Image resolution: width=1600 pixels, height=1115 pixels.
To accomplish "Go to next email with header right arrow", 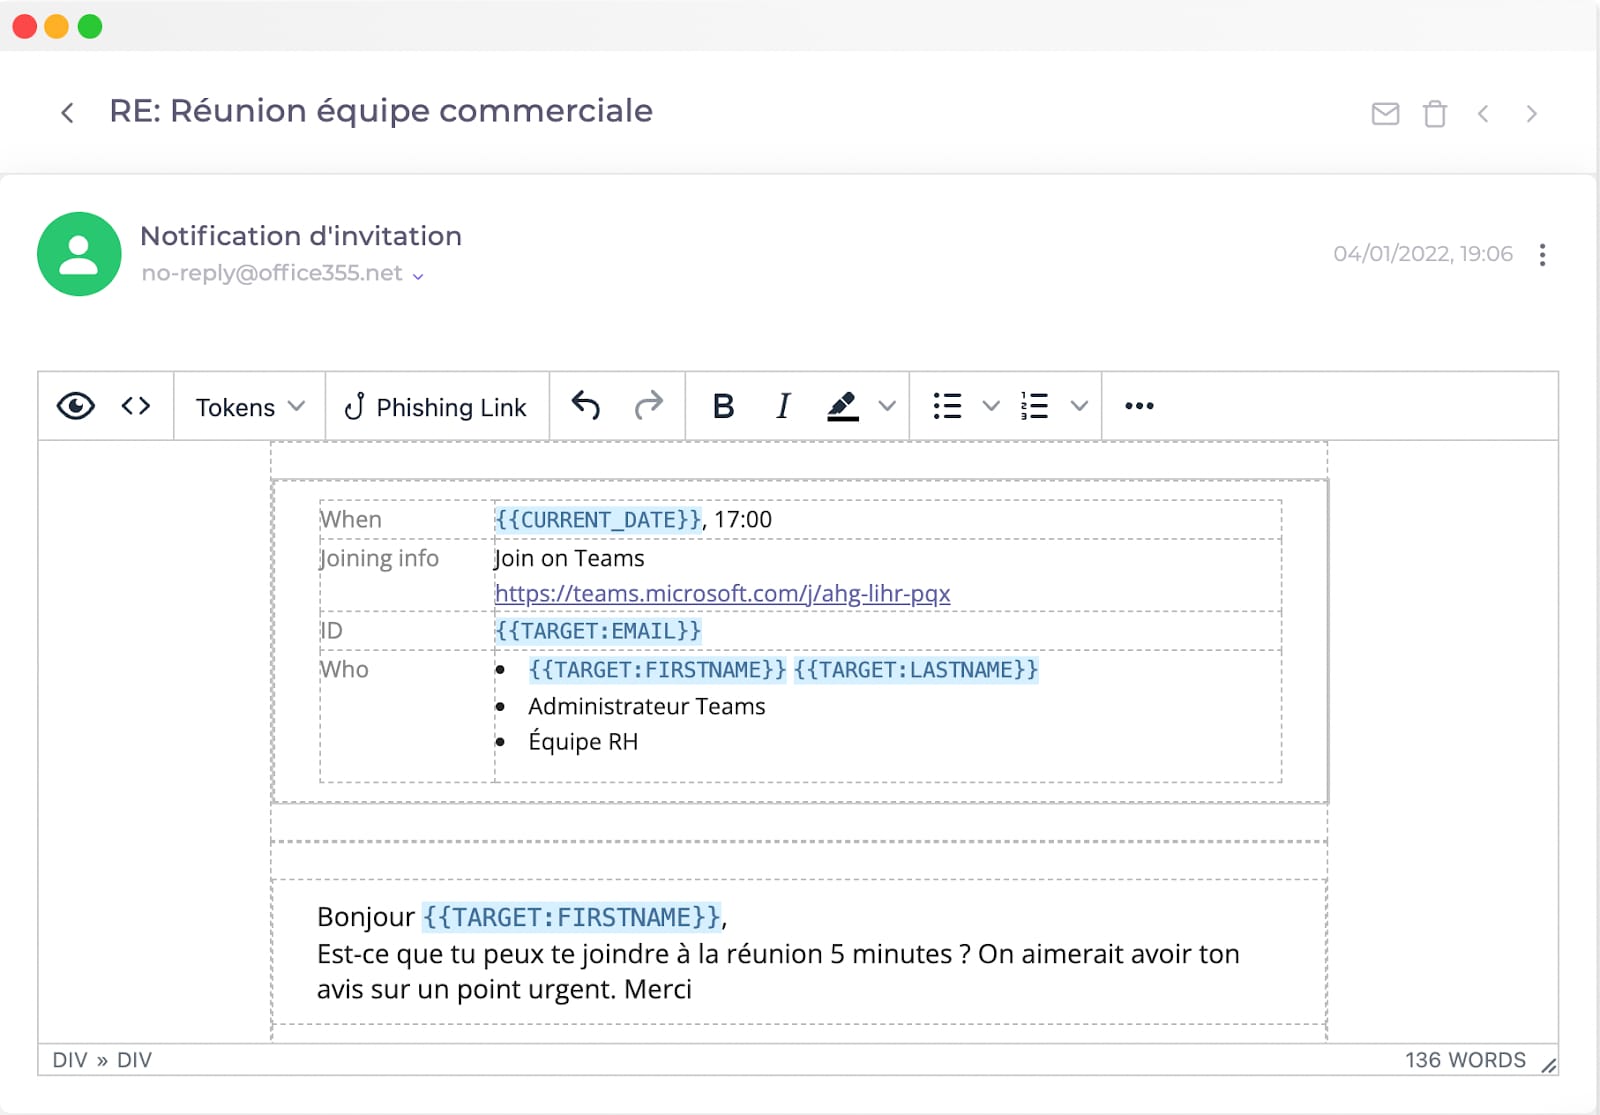I will pos(1531,114).
